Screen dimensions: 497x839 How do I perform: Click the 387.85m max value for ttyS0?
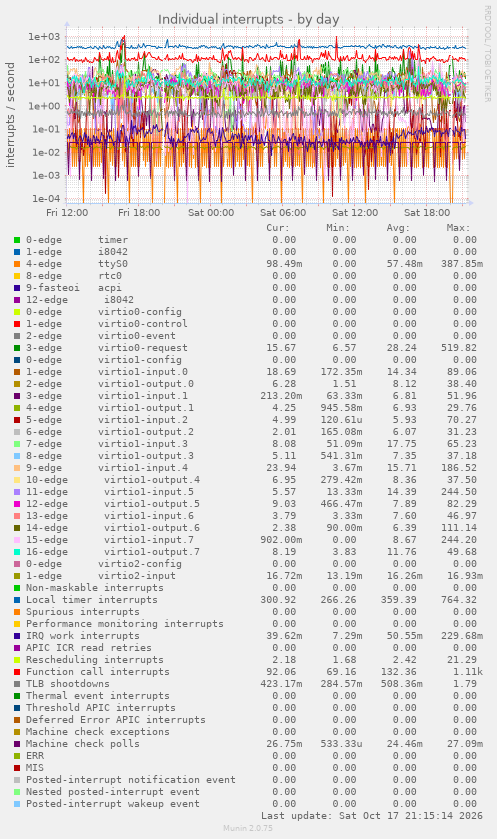[462, 264]
